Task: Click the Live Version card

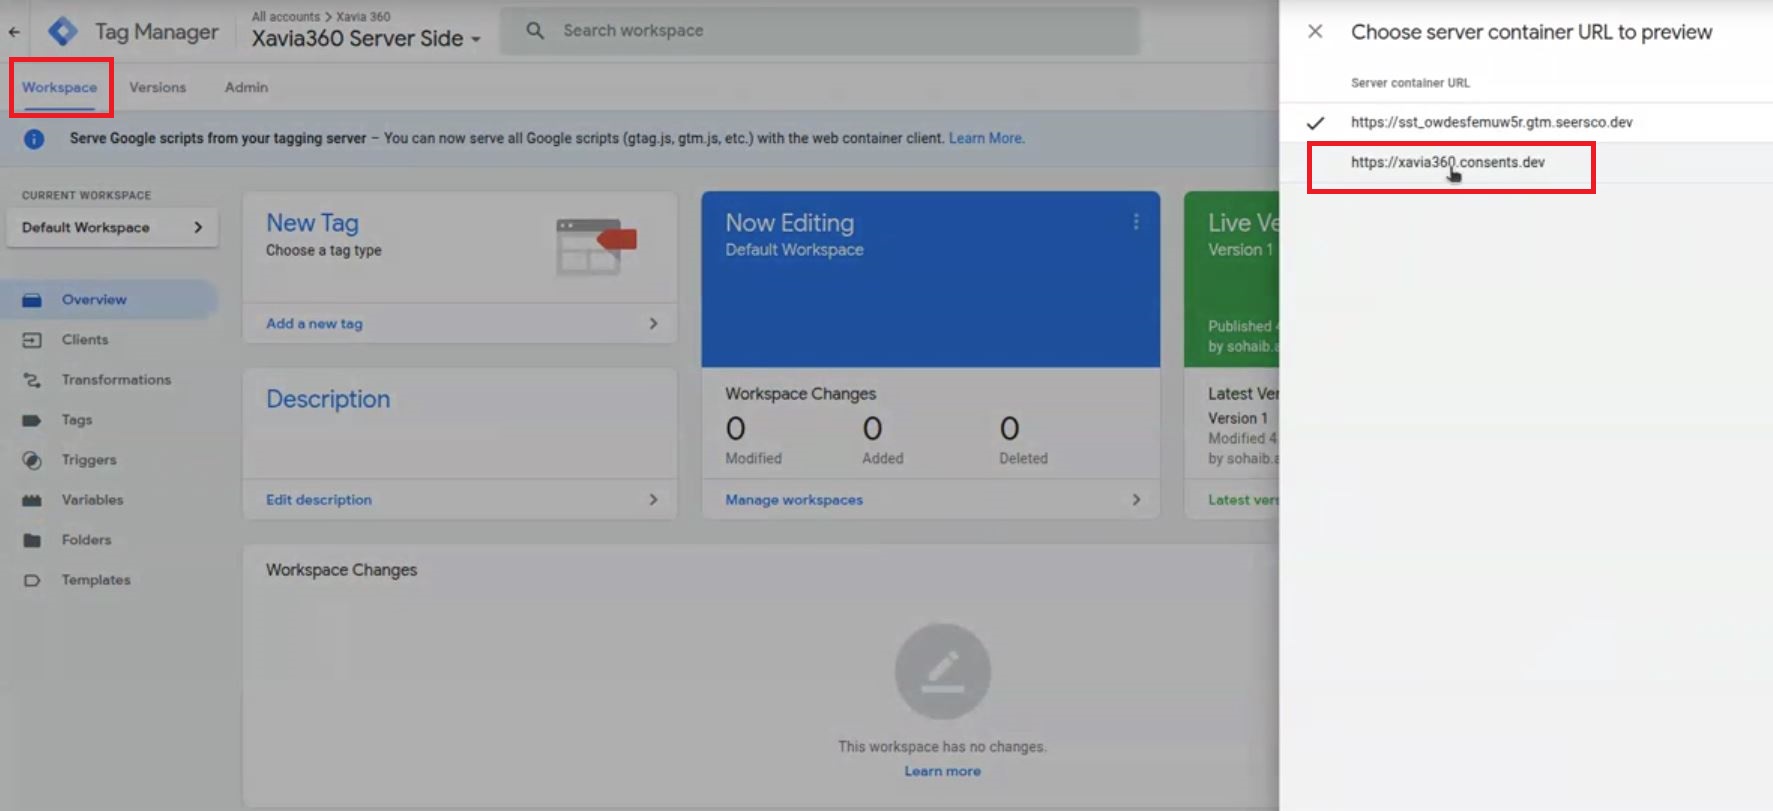Action: click(1232, 279)
